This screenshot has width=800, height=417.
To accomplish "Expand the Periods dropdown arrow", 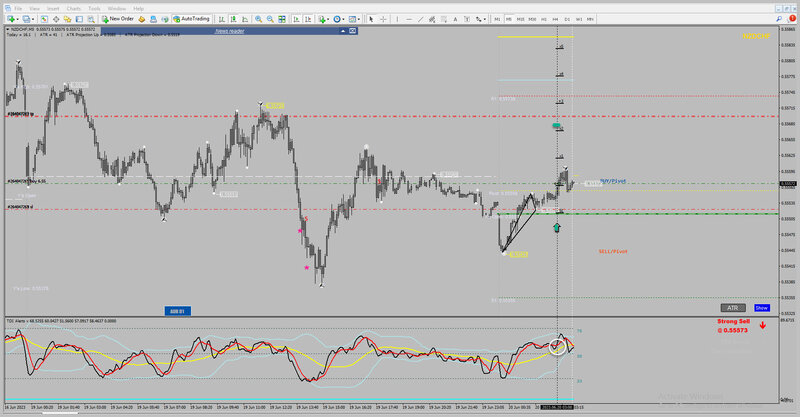I will [343, 19].
